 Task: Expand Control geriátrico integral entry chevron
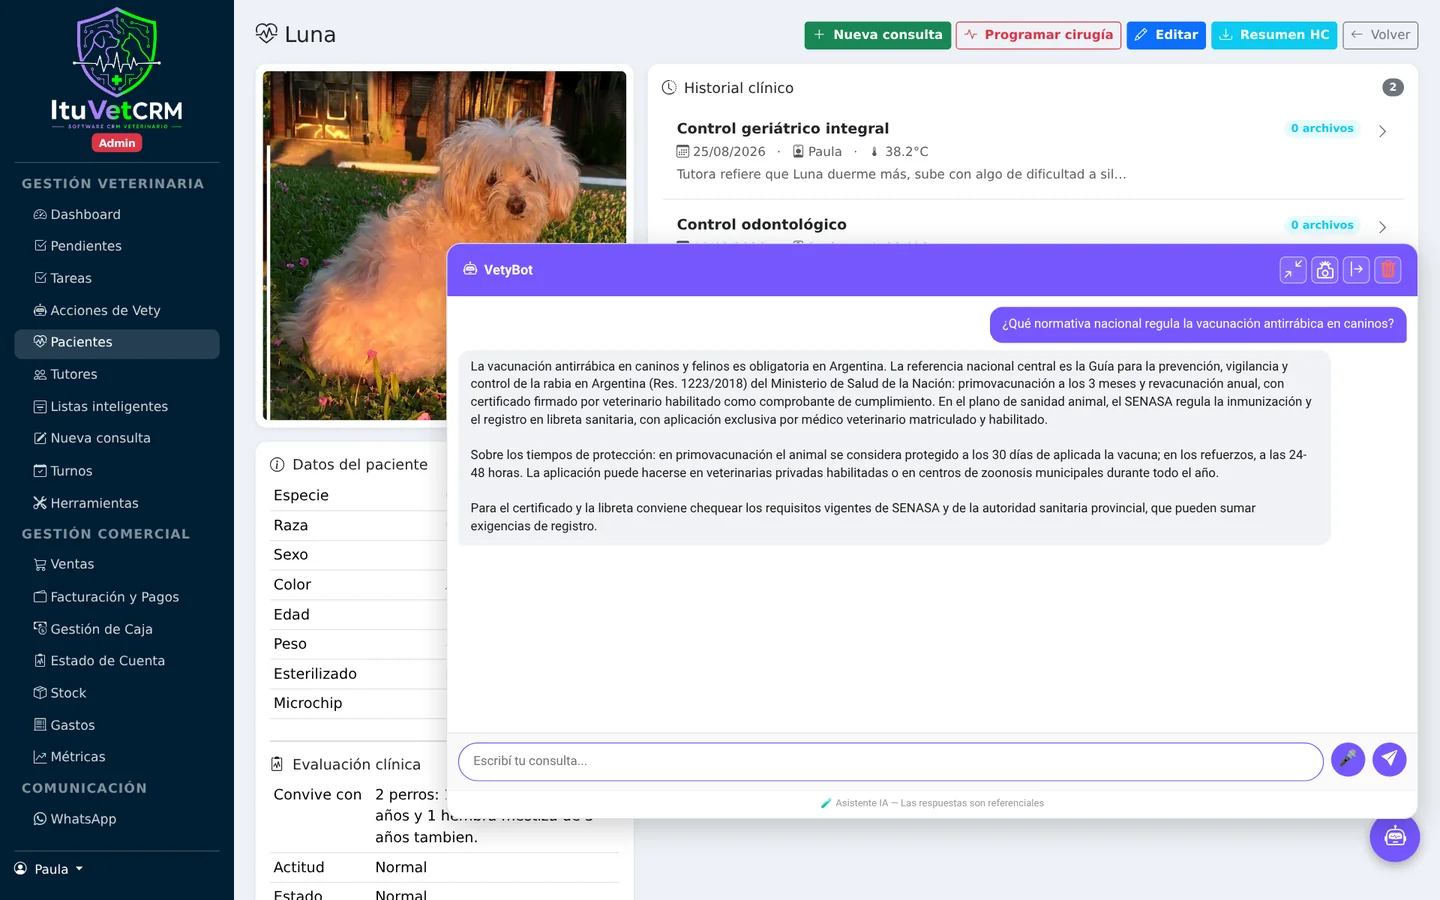pos(1382,131)
